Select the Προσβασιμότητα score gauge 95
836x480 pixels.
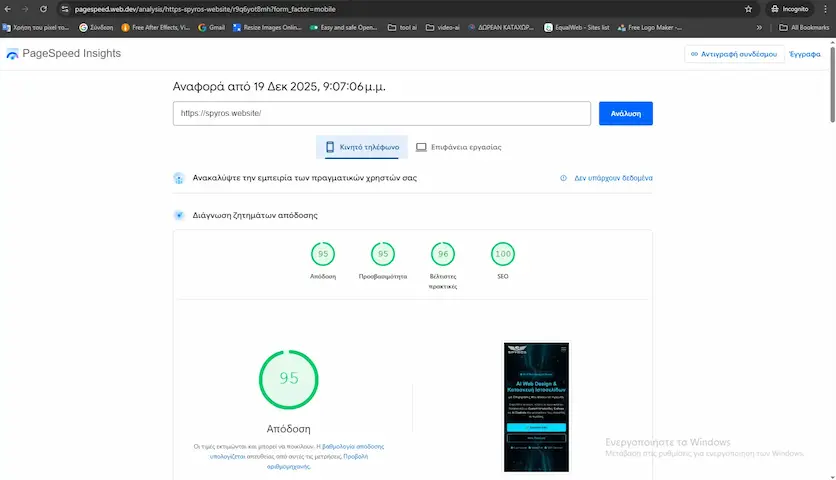point(383,254)
